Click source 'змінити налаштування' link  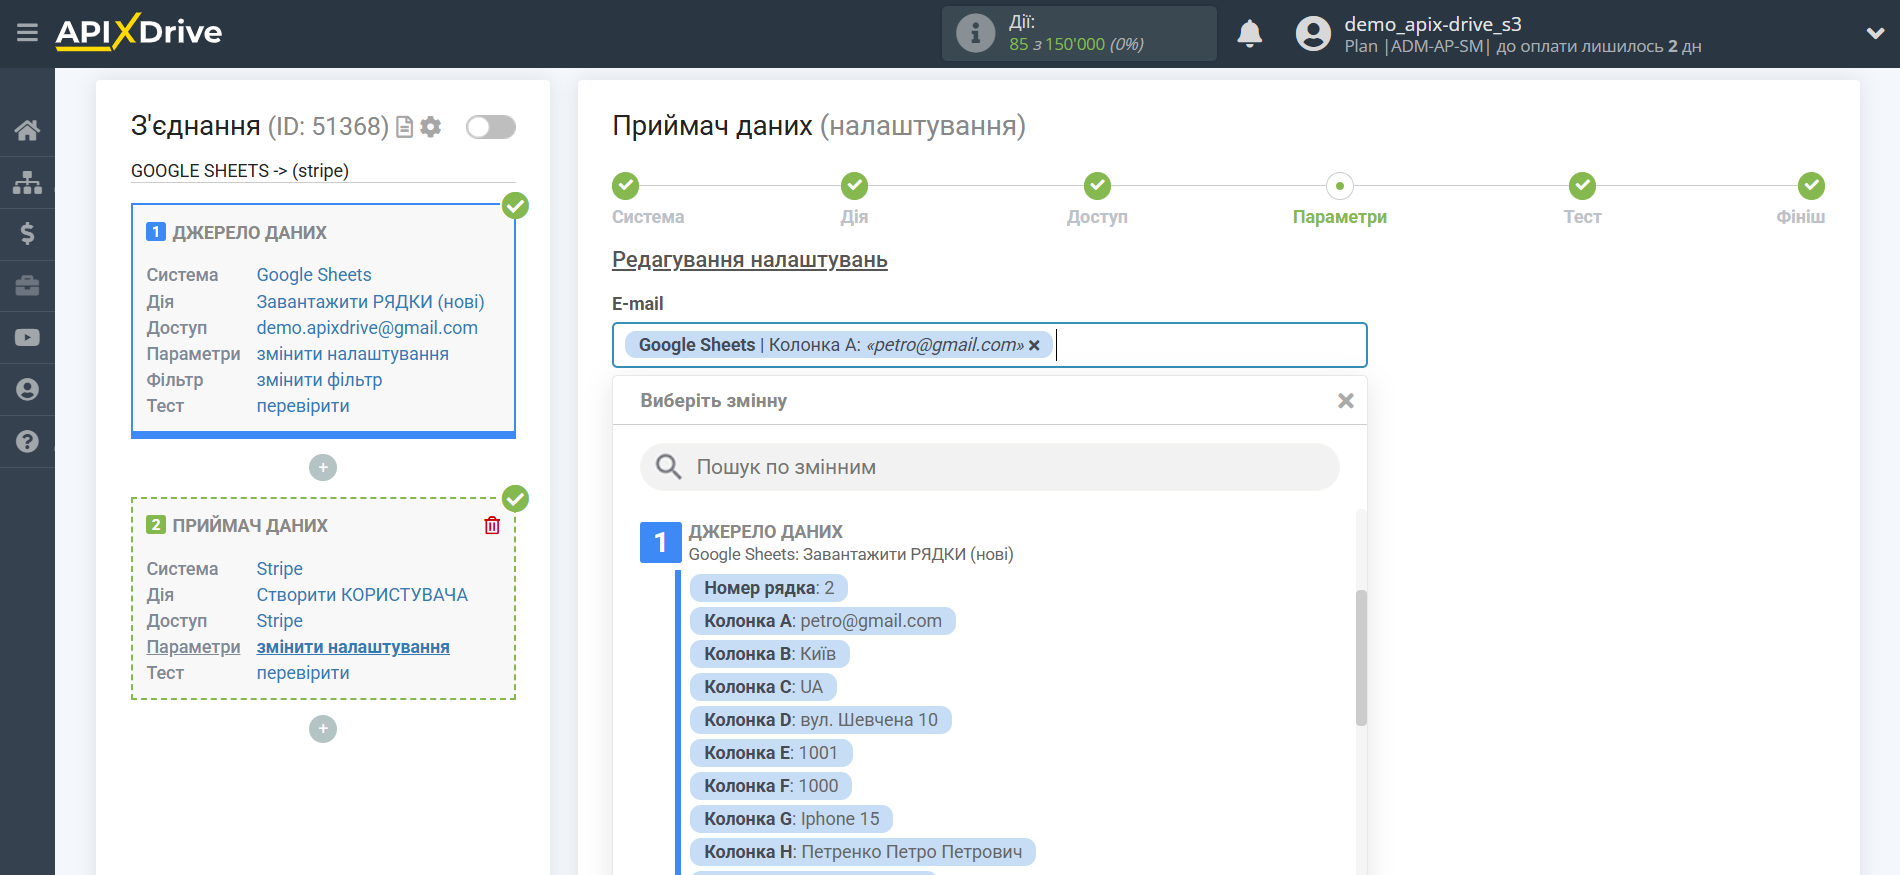tap(352, 353)
